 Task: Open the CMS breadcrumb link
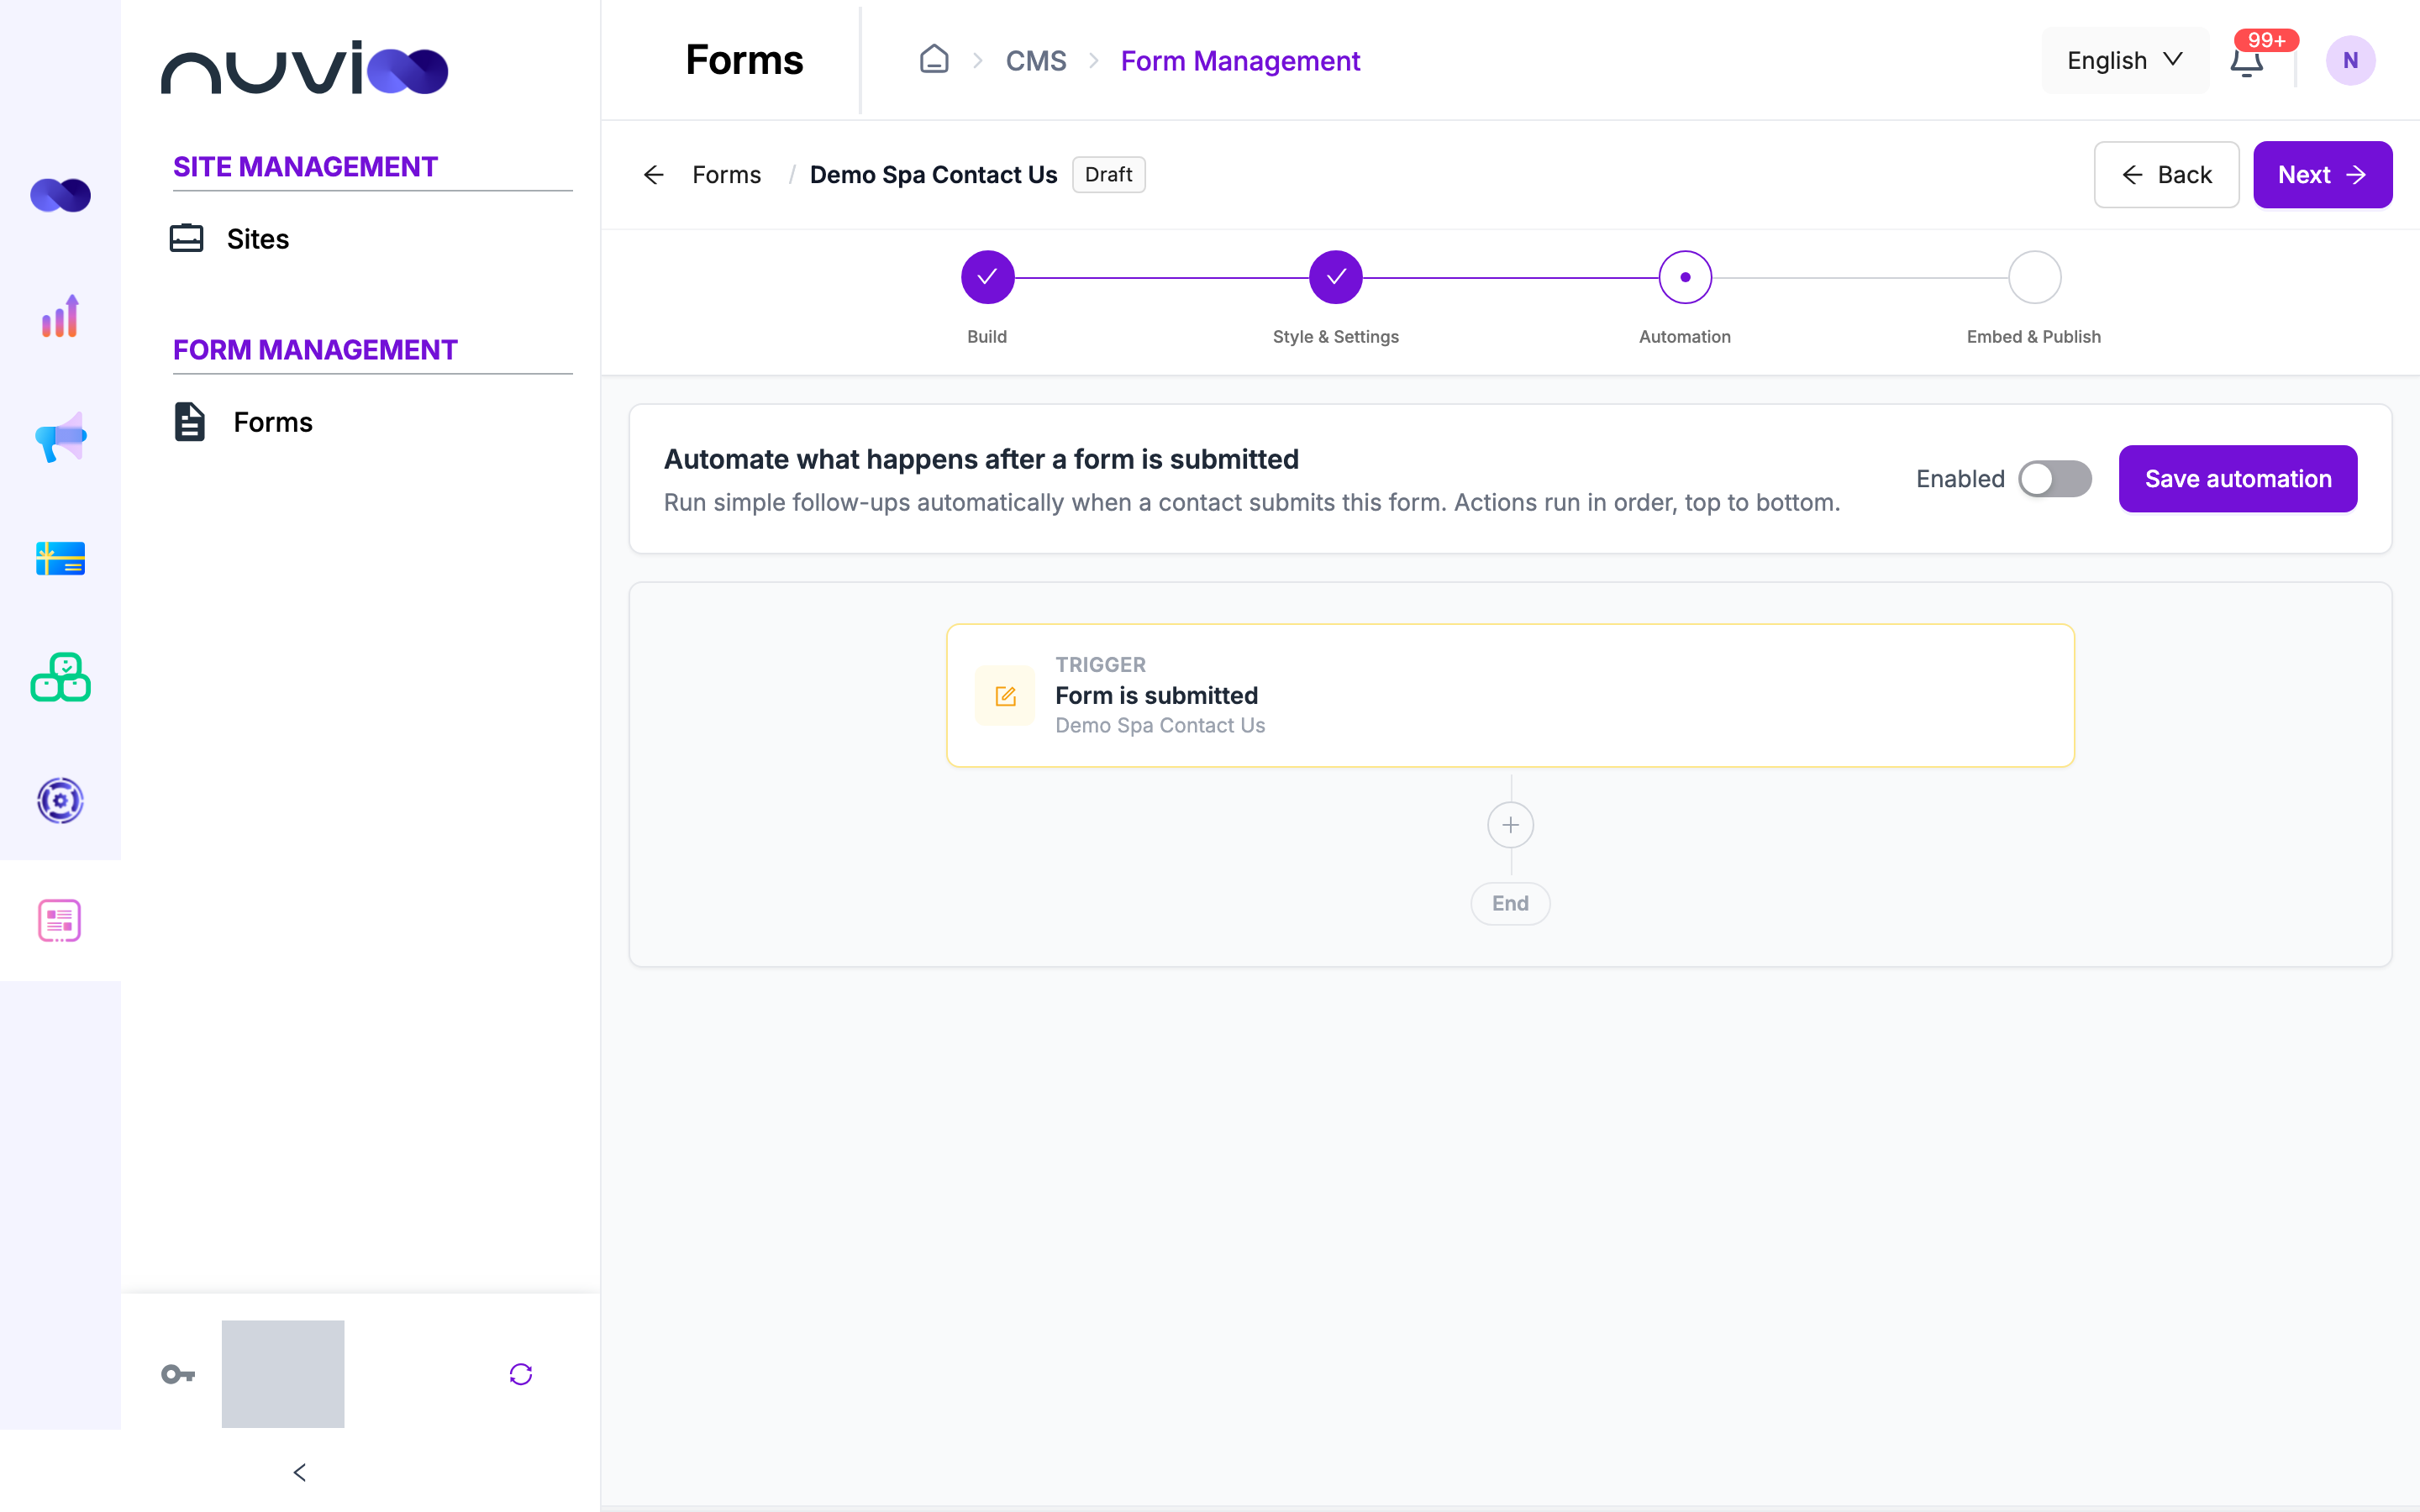1036,61
